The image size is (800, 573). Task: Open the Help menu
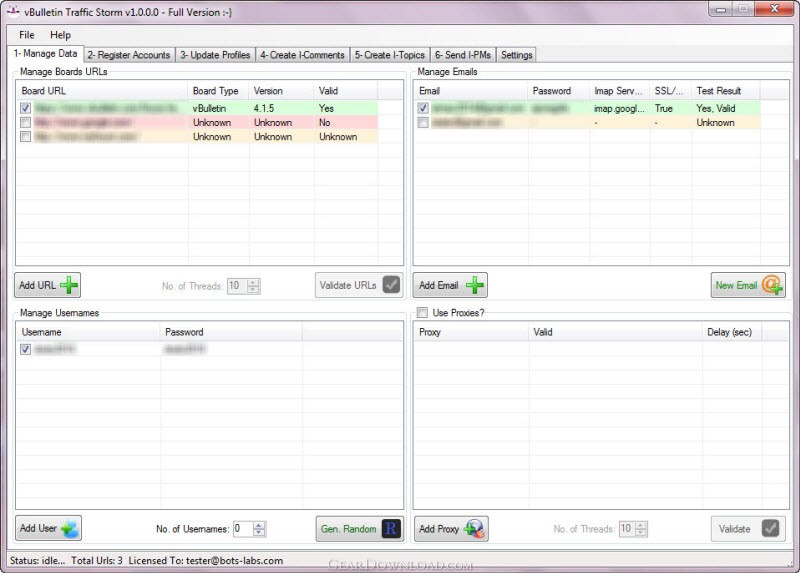60,35
